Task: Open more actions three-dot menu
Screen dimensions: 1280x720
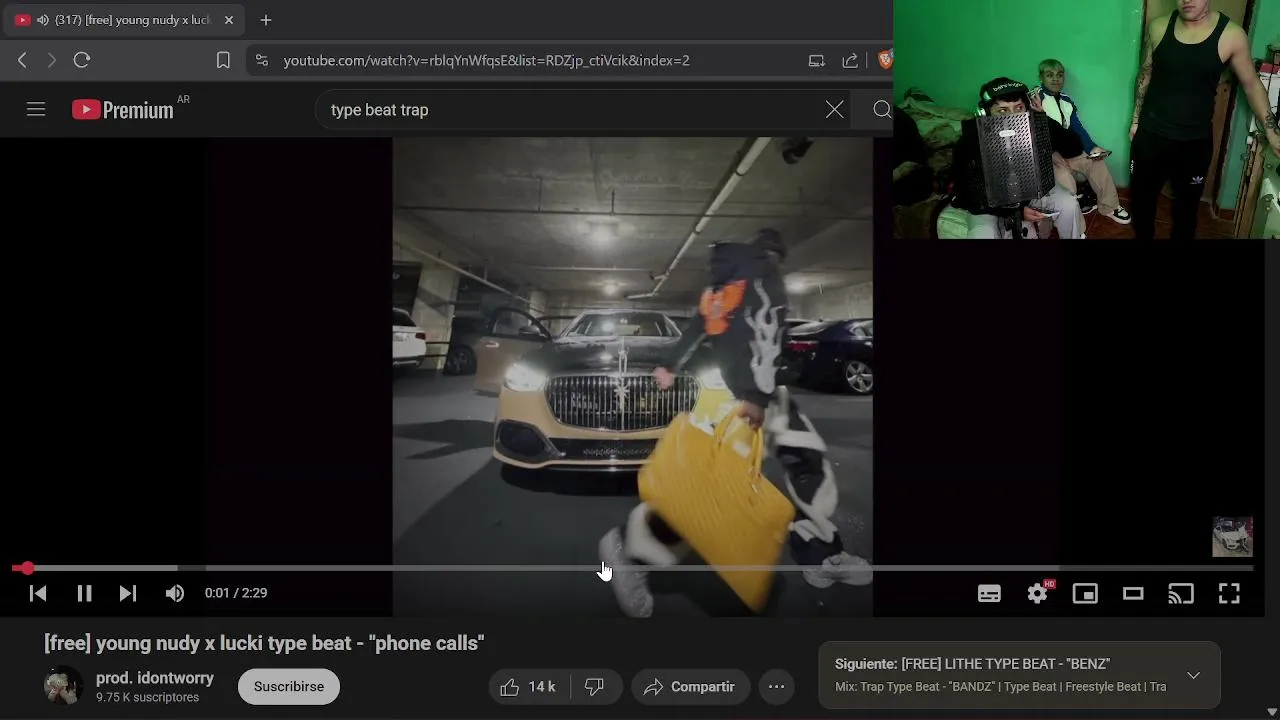Action: [776, 686]
